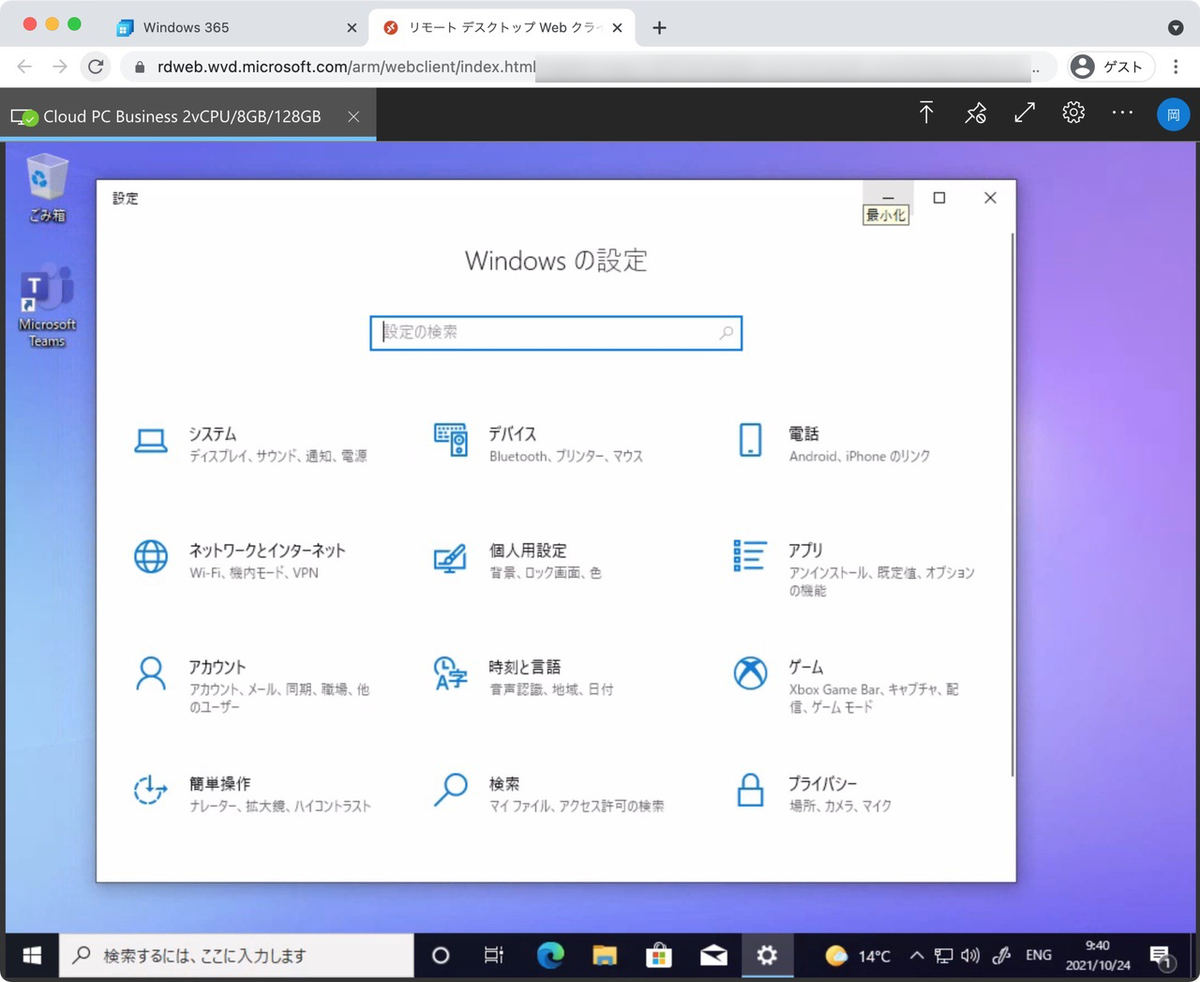
Task: Open the Windows Start menu
Action: [x=32, y=956]
